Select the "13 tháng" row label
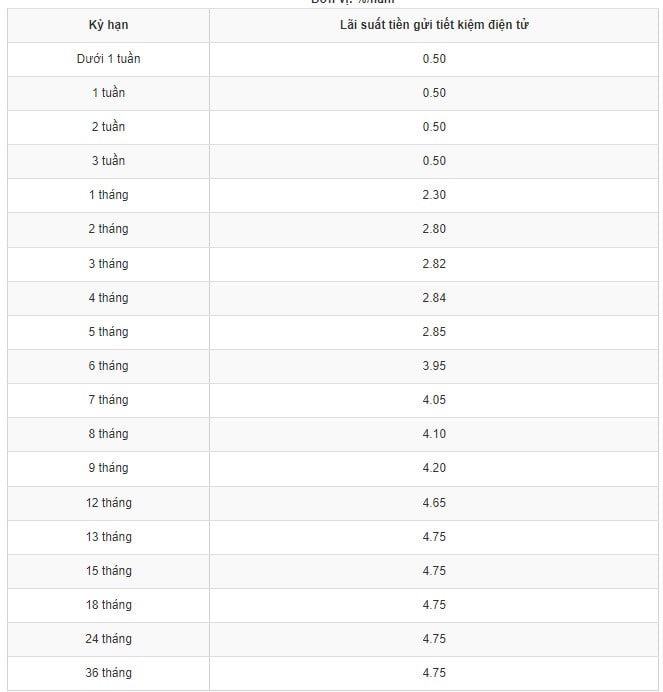Viewport: 663px width, 692px height. (108, 537)
